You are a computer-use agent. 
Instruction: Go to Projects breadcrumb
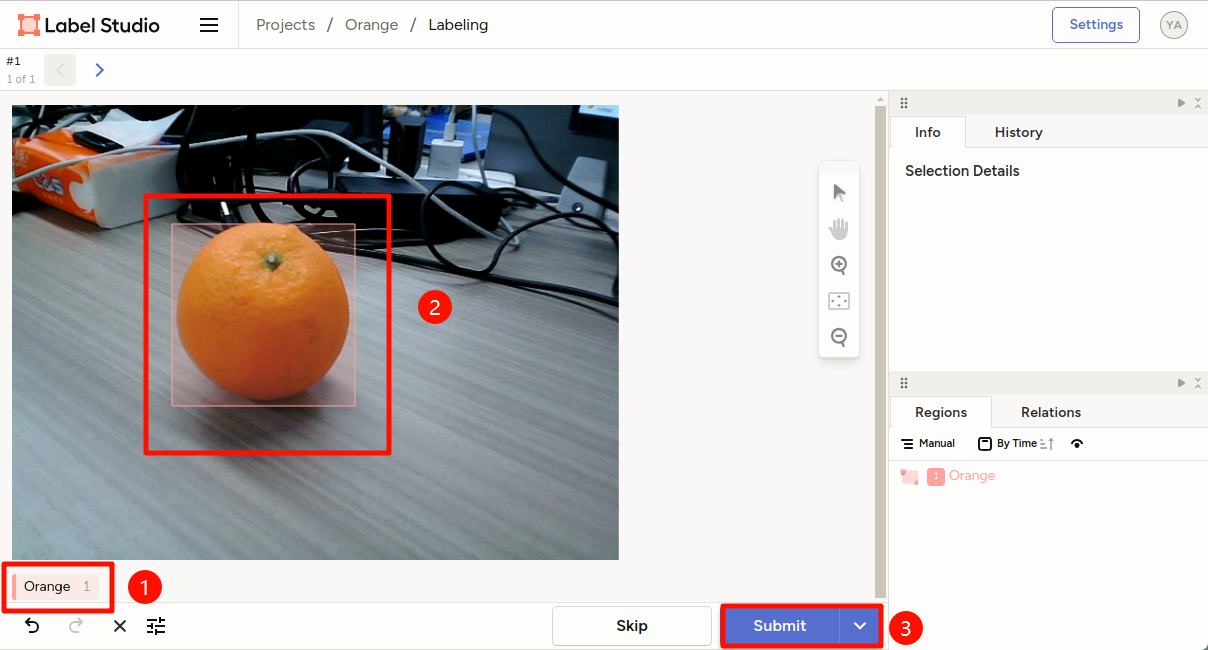click(286, 25)
